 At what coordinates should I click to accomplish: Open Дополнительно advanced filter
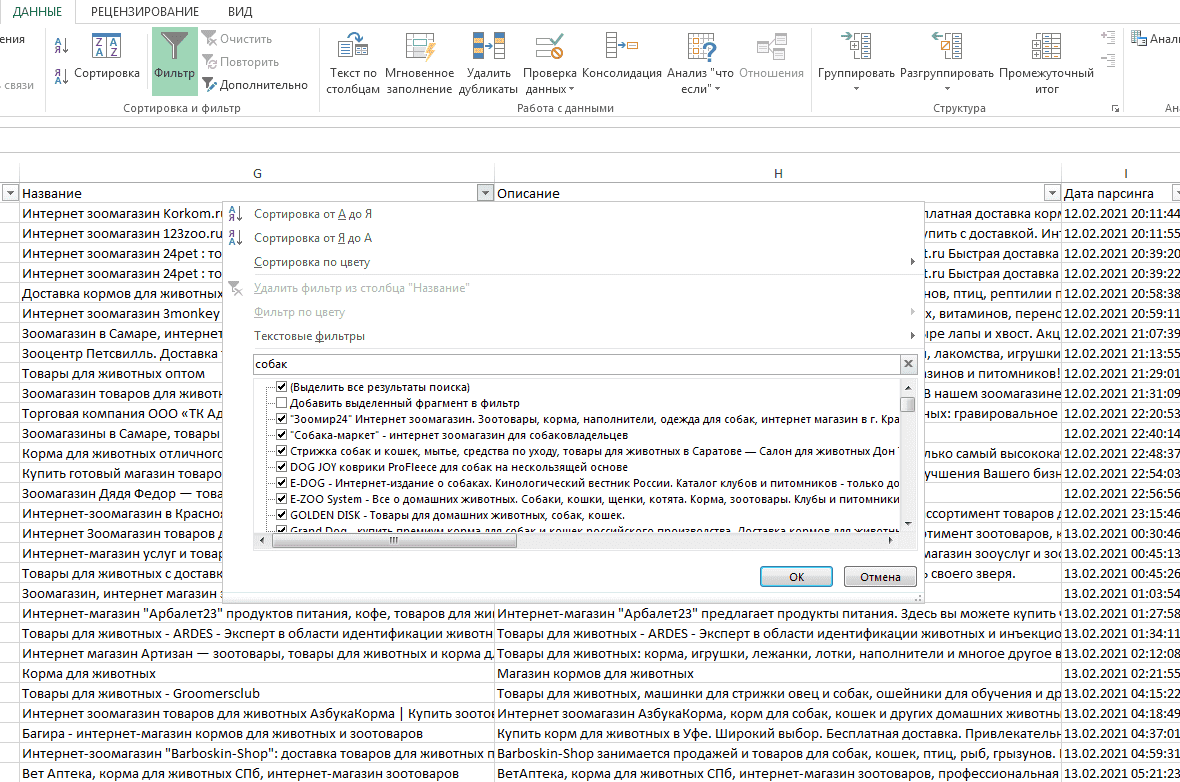255,85
